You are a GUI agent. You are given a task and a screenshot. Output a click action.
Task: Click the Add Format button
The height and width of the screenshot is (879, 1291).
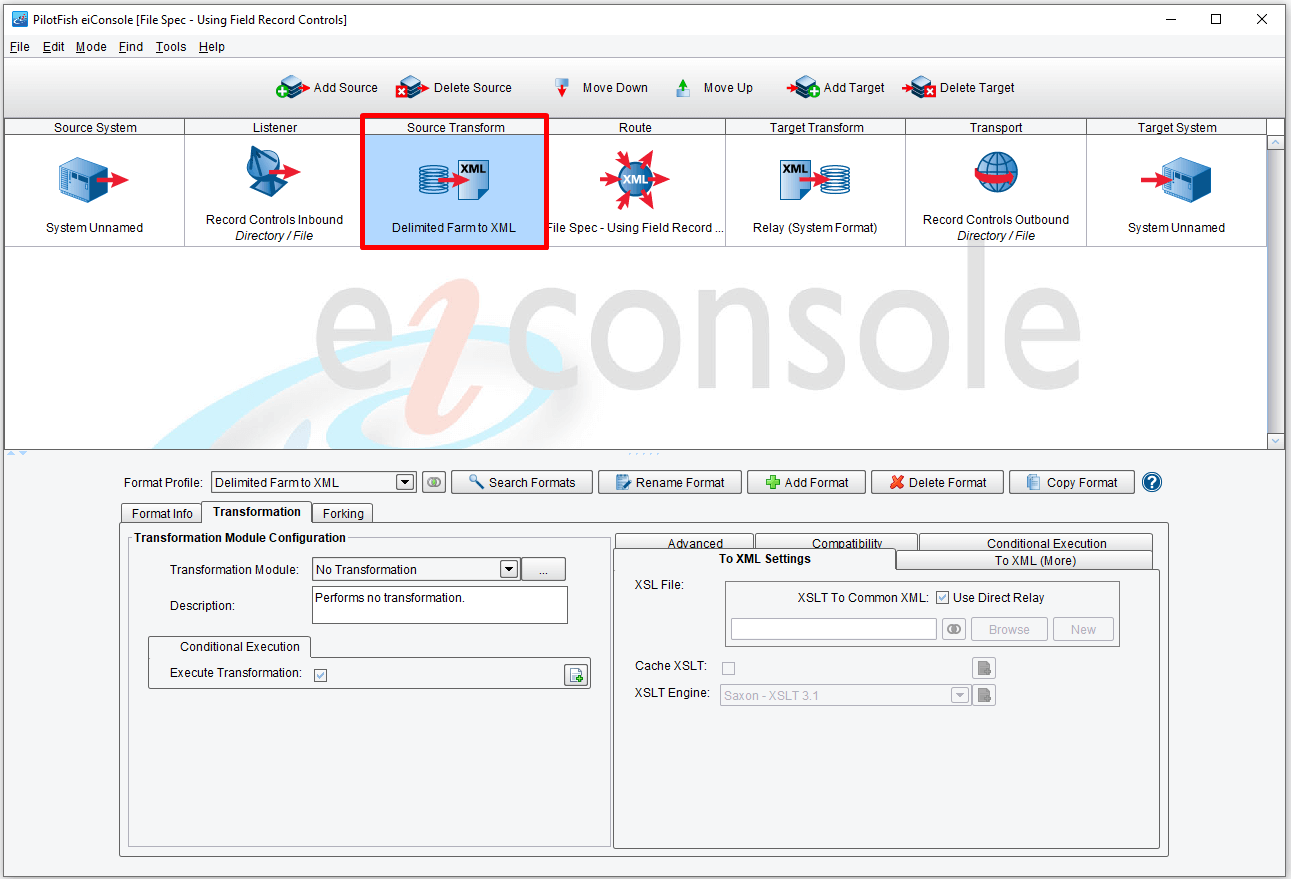coord(806,482)
